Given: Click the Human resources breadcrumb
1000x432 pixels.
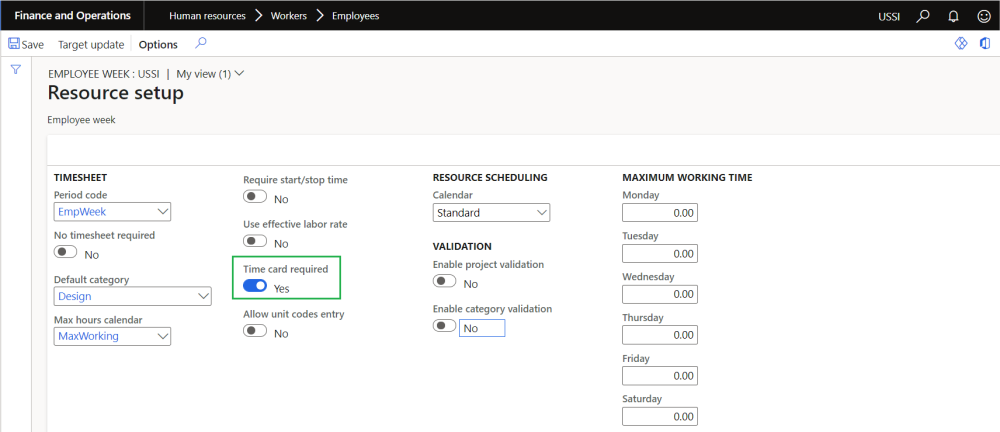Looking at the screenshot, I should 205,16.
